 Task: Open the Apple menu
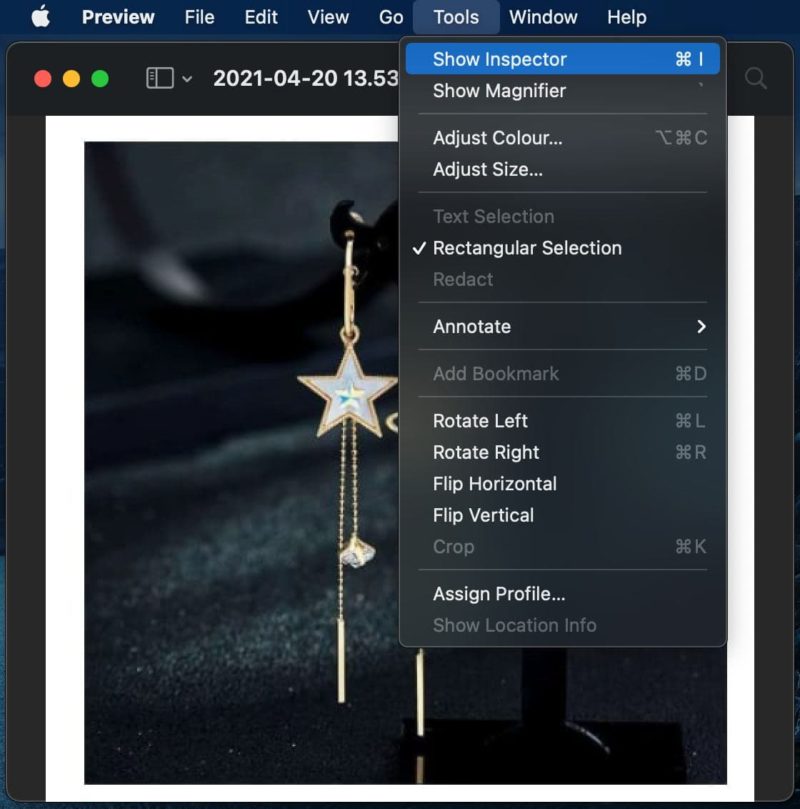click(40, 17)
